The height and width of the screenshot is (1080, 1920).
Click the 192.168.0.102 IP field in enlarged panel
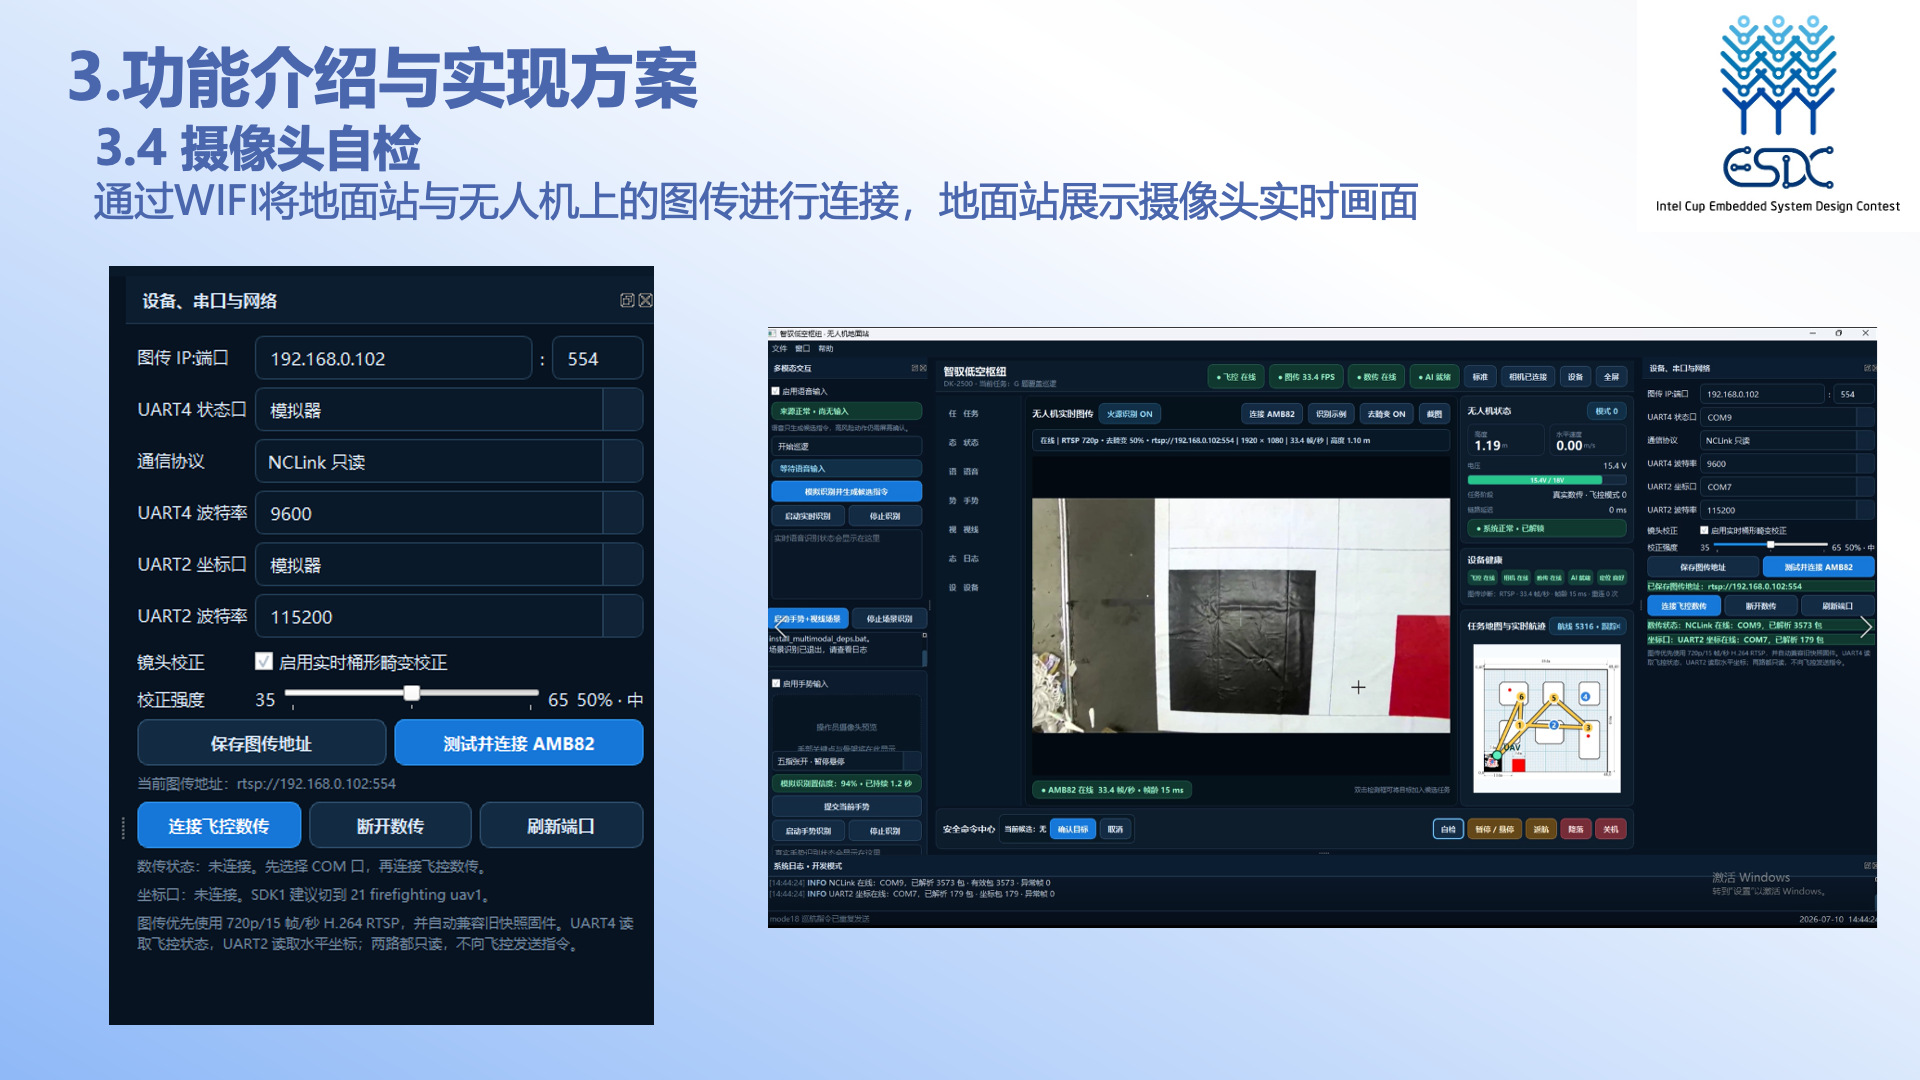click(394, 358)
